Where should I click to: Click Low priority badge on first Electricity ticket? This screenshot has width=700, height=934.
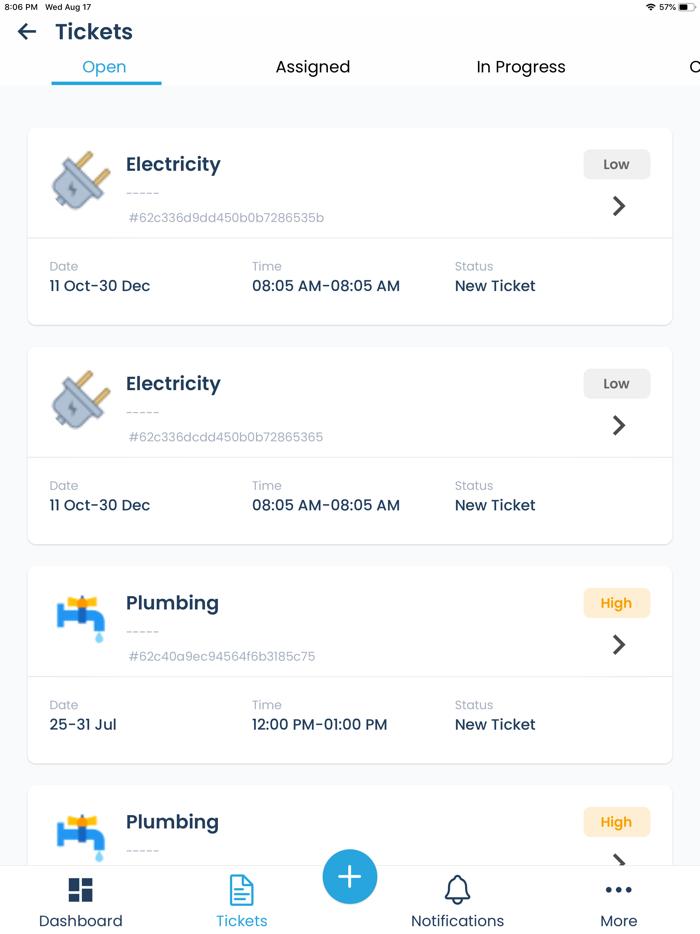pyautogui.click(x=617, y=164)
